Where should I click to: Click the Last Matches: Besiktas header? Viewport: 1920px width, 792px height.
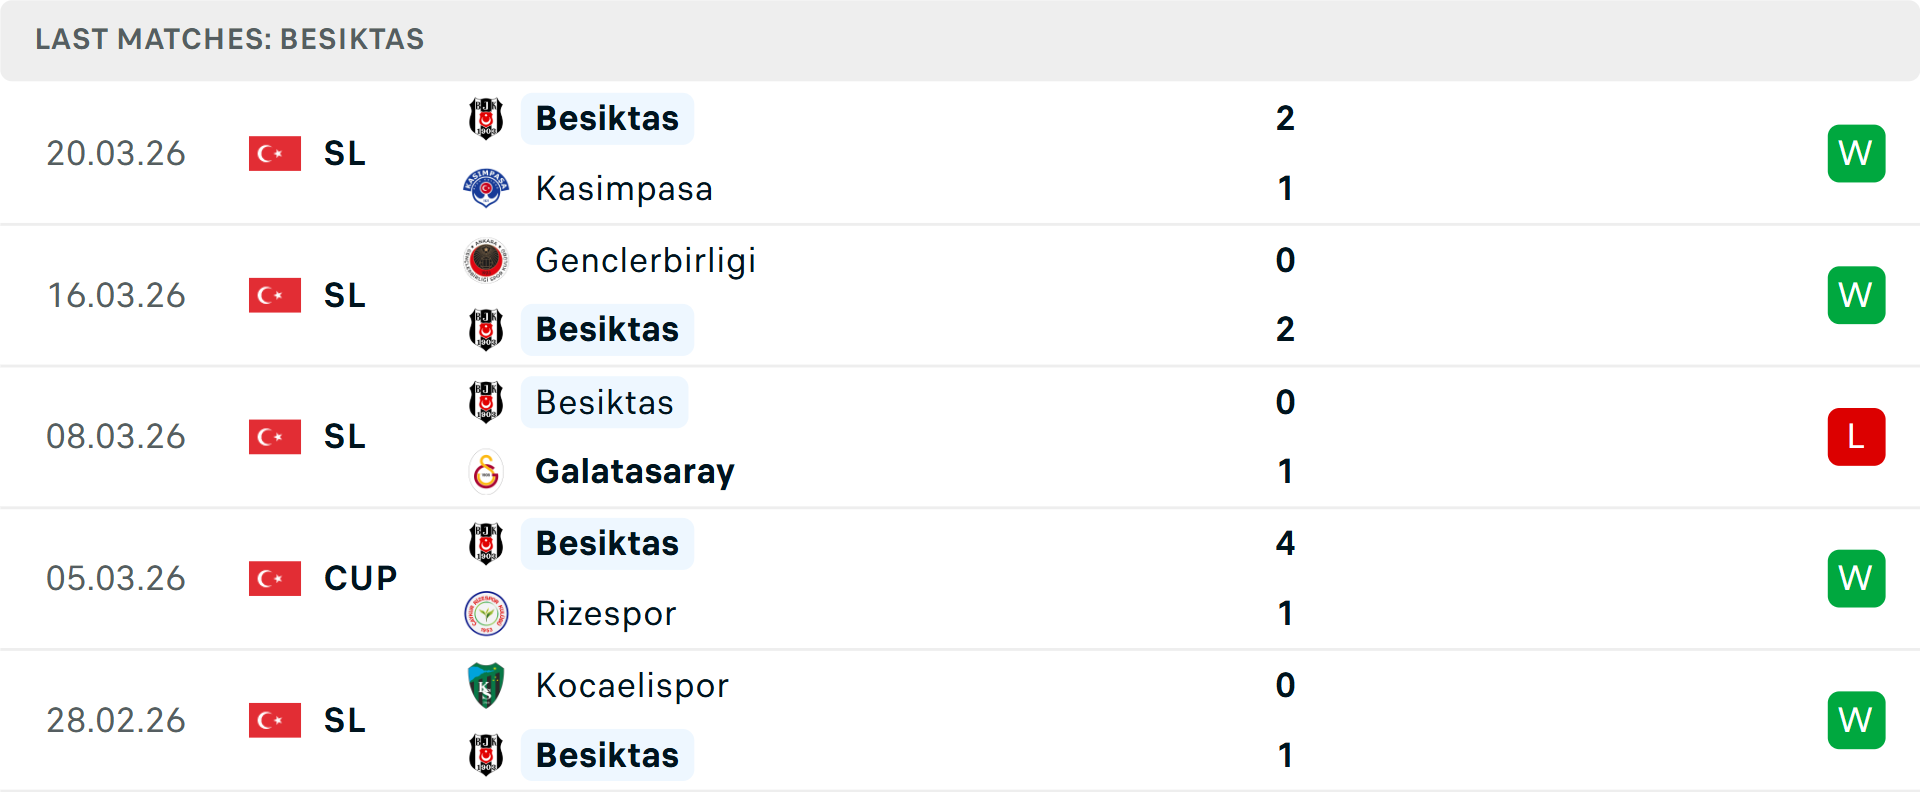coord(230,39)
